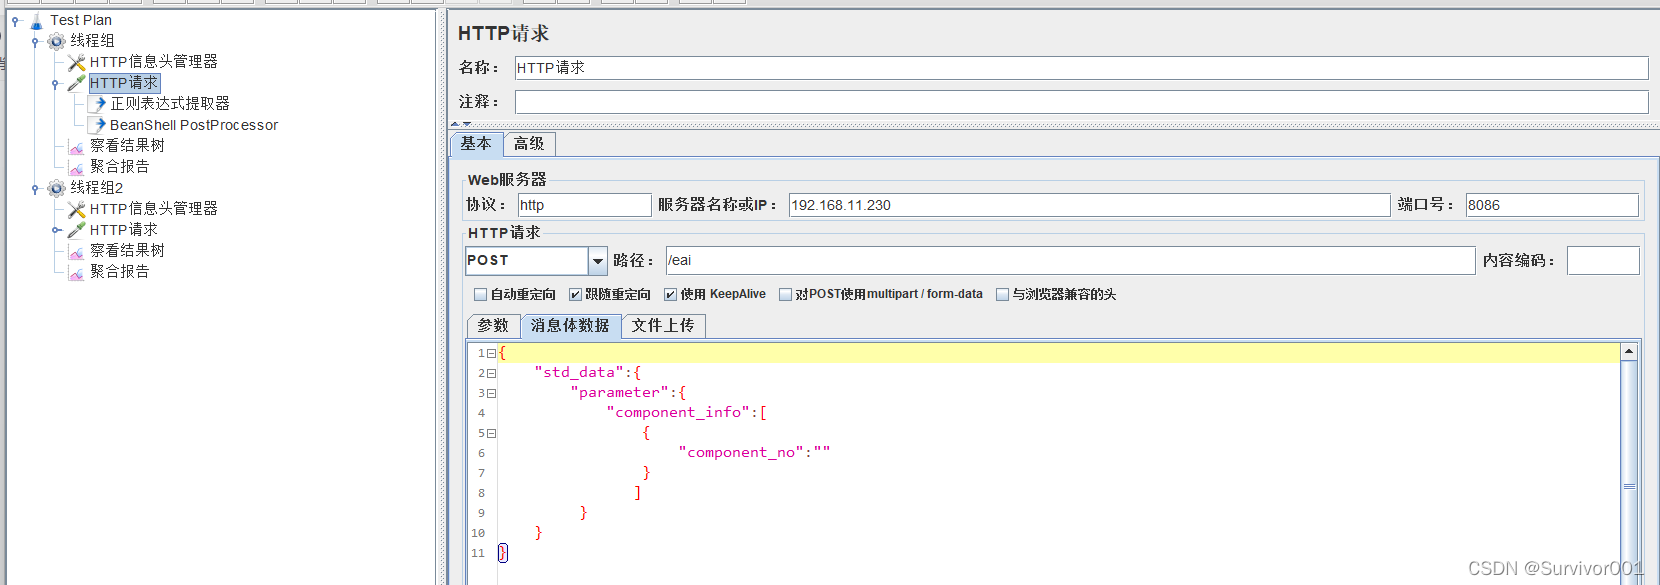The height and width of the screenshot is (585, 1660).
Task: Click the wrench icon of first HTTP信息头管理器
Action: 76,62
